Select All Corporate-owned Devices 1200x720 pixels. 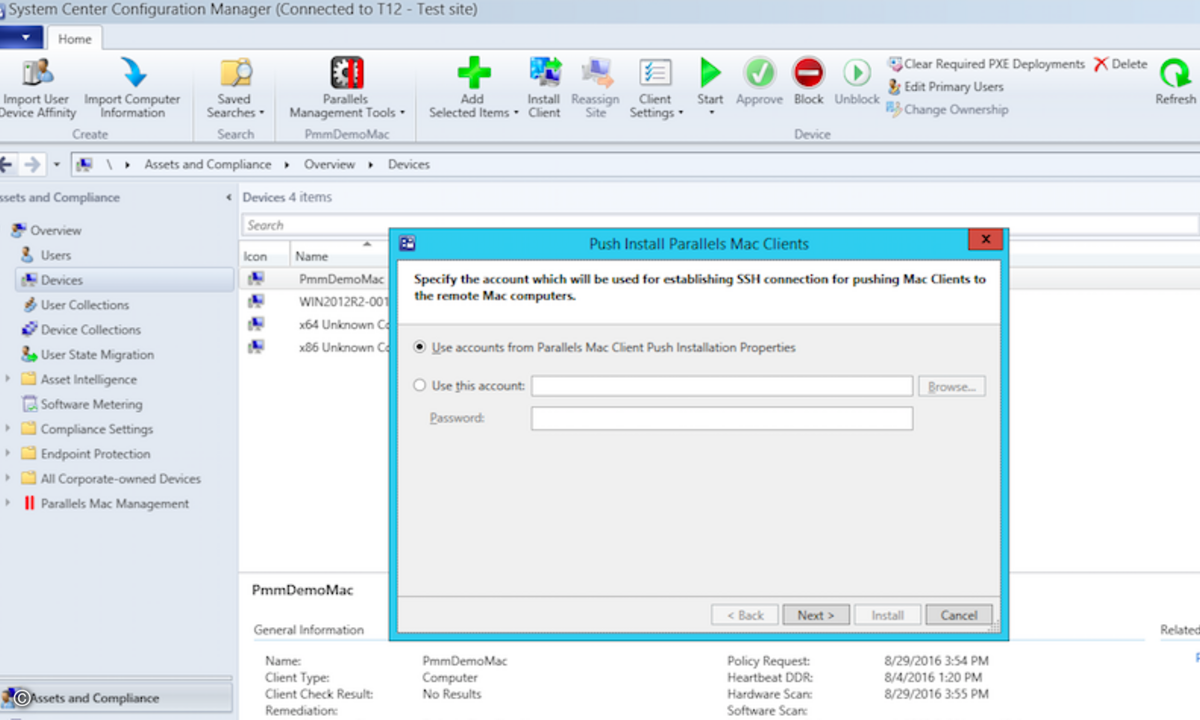coord(121,479)
